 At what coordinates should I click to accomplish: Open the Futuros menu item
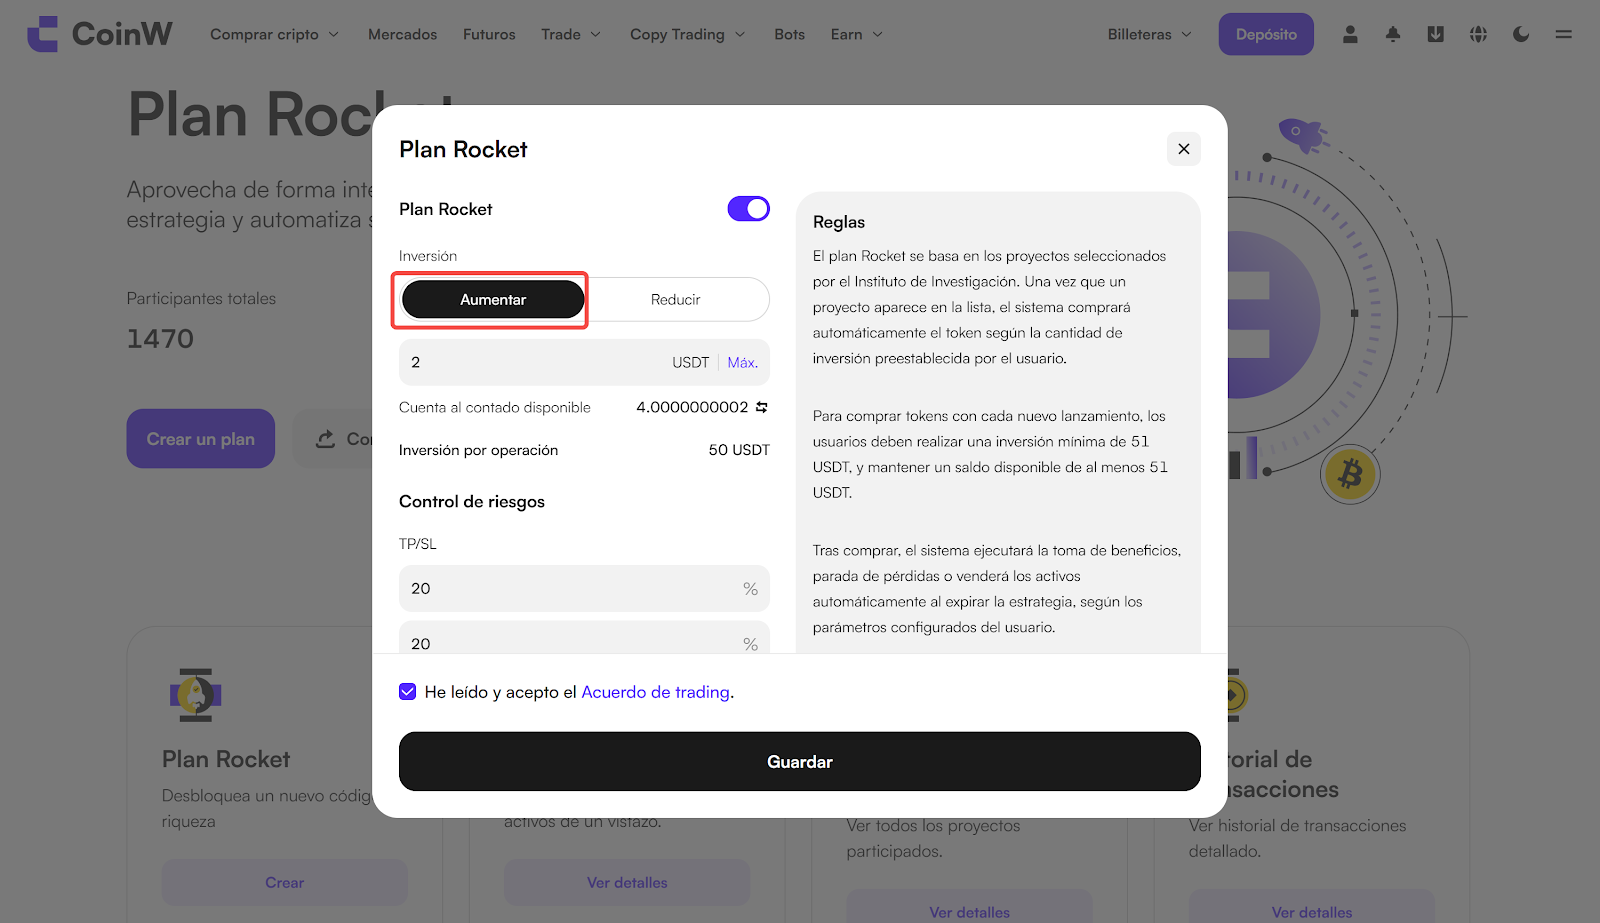[x=489, y=34]
